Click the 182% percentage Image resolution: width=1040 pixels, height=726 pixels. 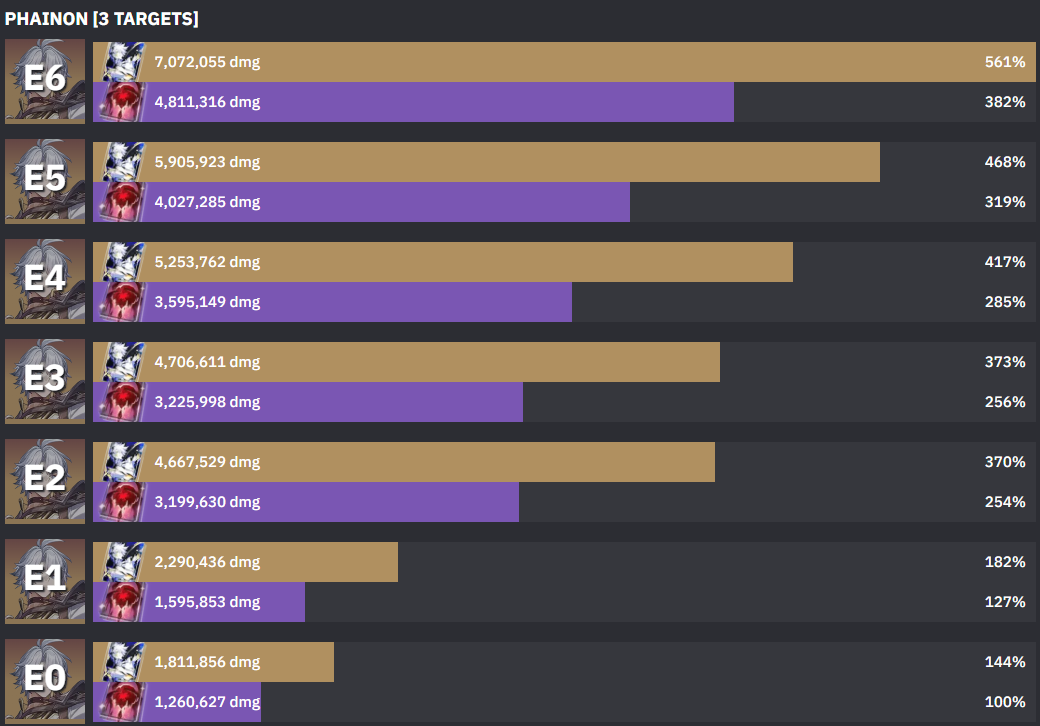point(1006,562)
